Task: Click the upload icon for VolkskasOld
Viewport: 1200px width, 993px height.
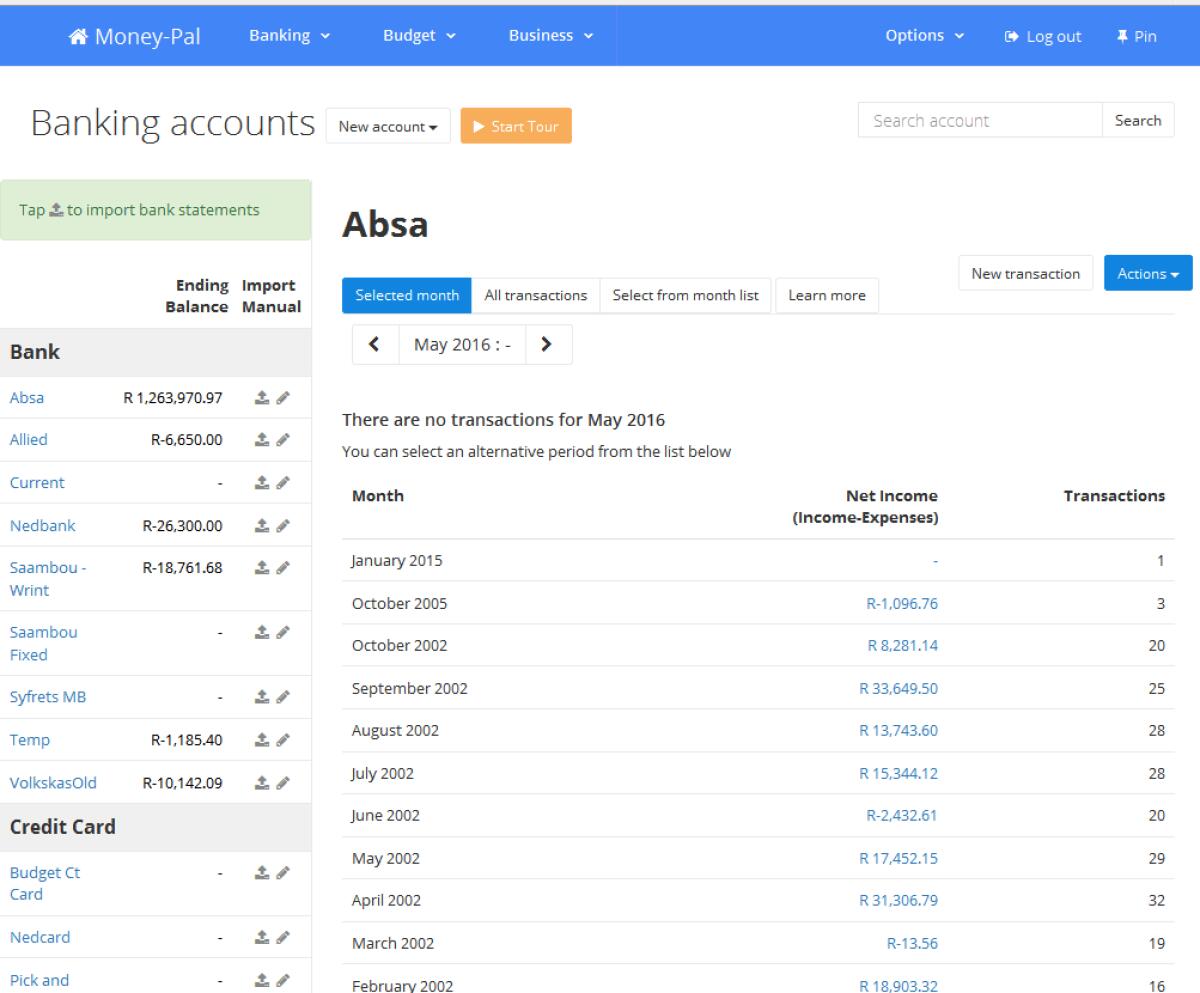Action: (x=261, y=783)
